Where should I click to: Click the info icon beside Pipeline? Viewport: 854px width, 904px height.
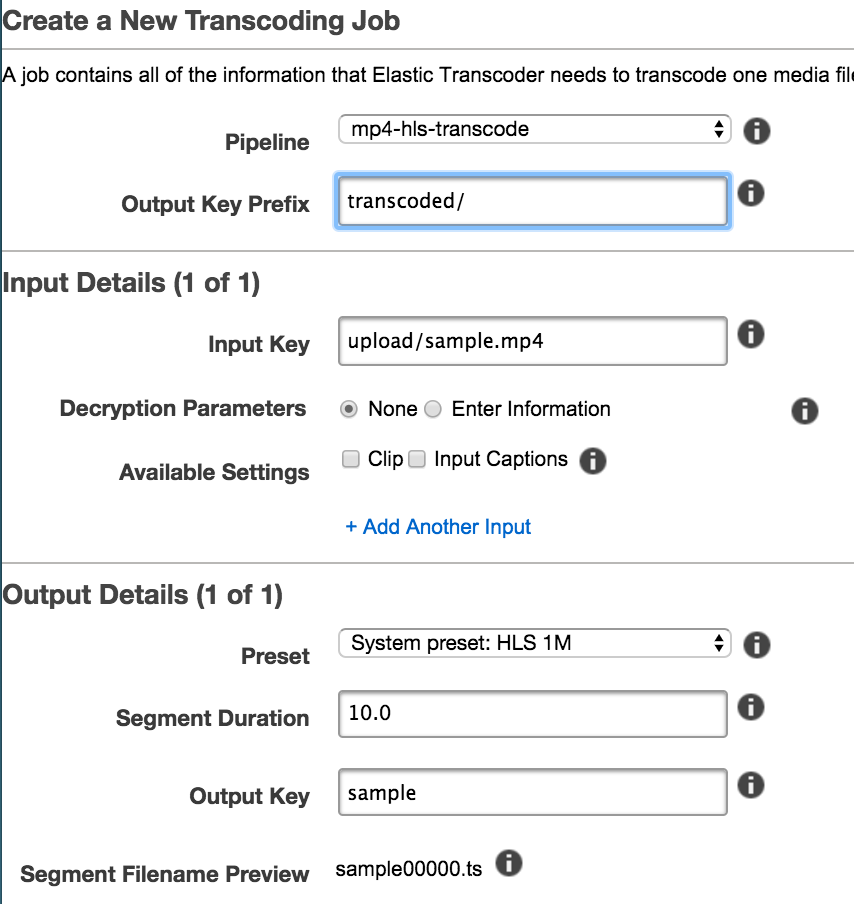[x=757, y=130]
